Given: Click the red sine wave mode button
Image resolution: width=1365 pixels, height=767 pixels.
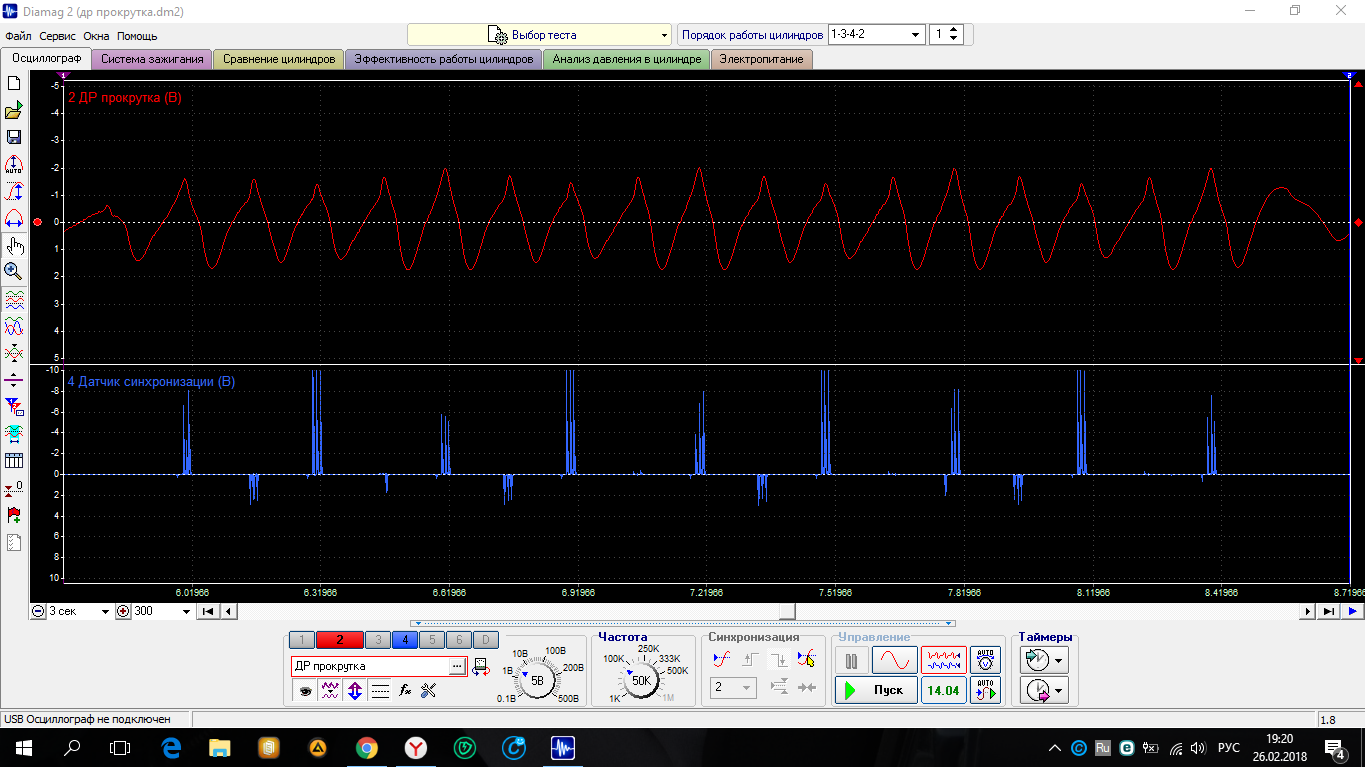Looking at the screenshot, I should (894, 661).
